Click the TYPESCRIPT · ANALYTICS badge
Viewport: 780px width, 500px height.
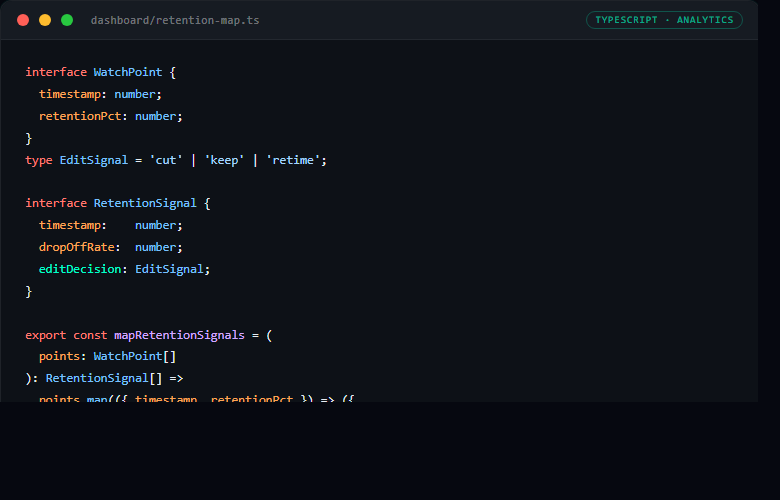[x=664, y=20]
